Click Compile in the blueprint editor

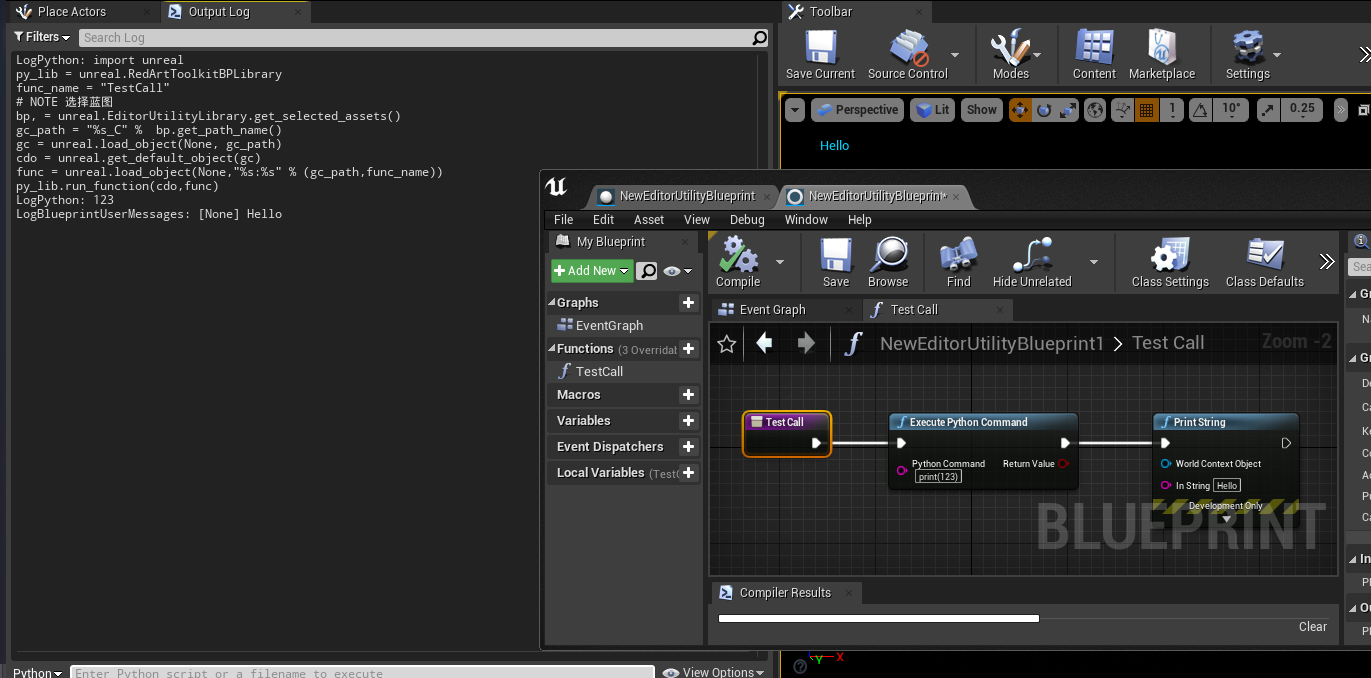click(x=738, y=263)
